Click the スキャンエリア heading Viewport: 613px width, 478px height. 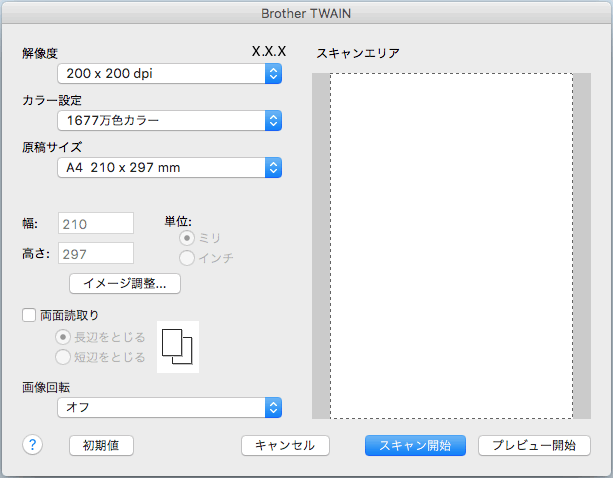358,53
